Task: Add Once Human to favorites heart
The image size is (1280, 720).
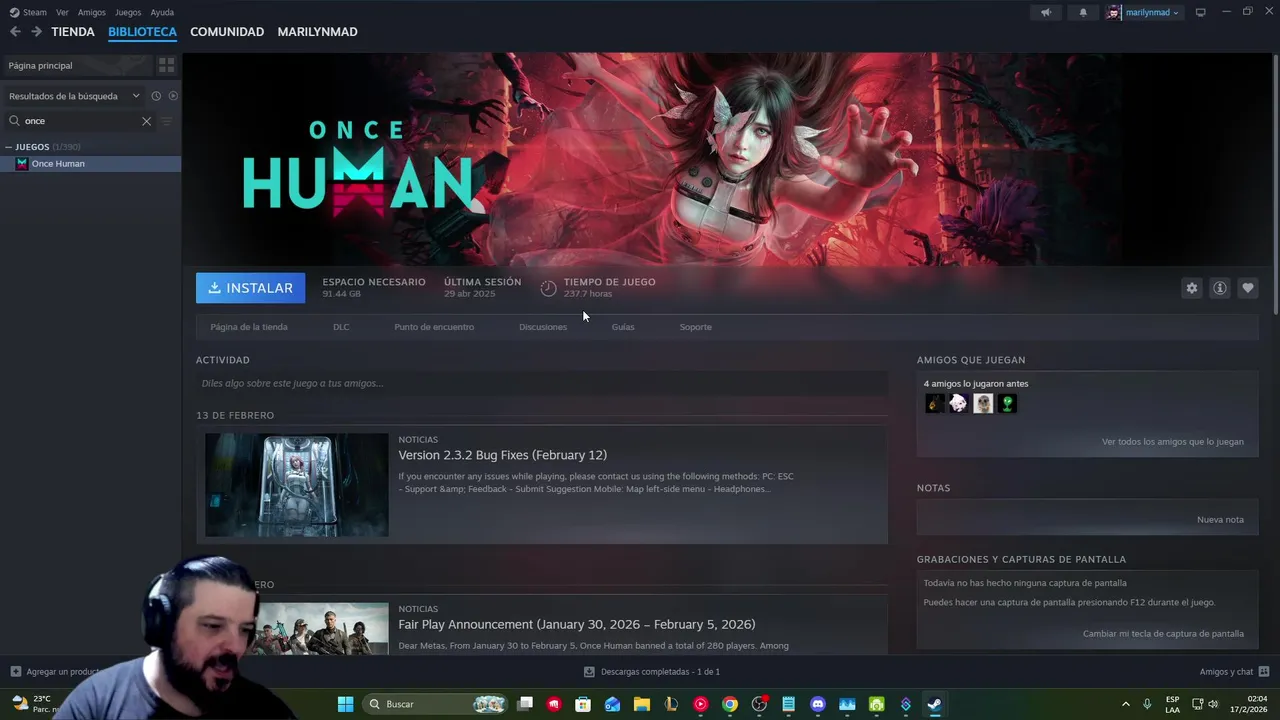Action: pyautogui.click(x=1248, y=288)
